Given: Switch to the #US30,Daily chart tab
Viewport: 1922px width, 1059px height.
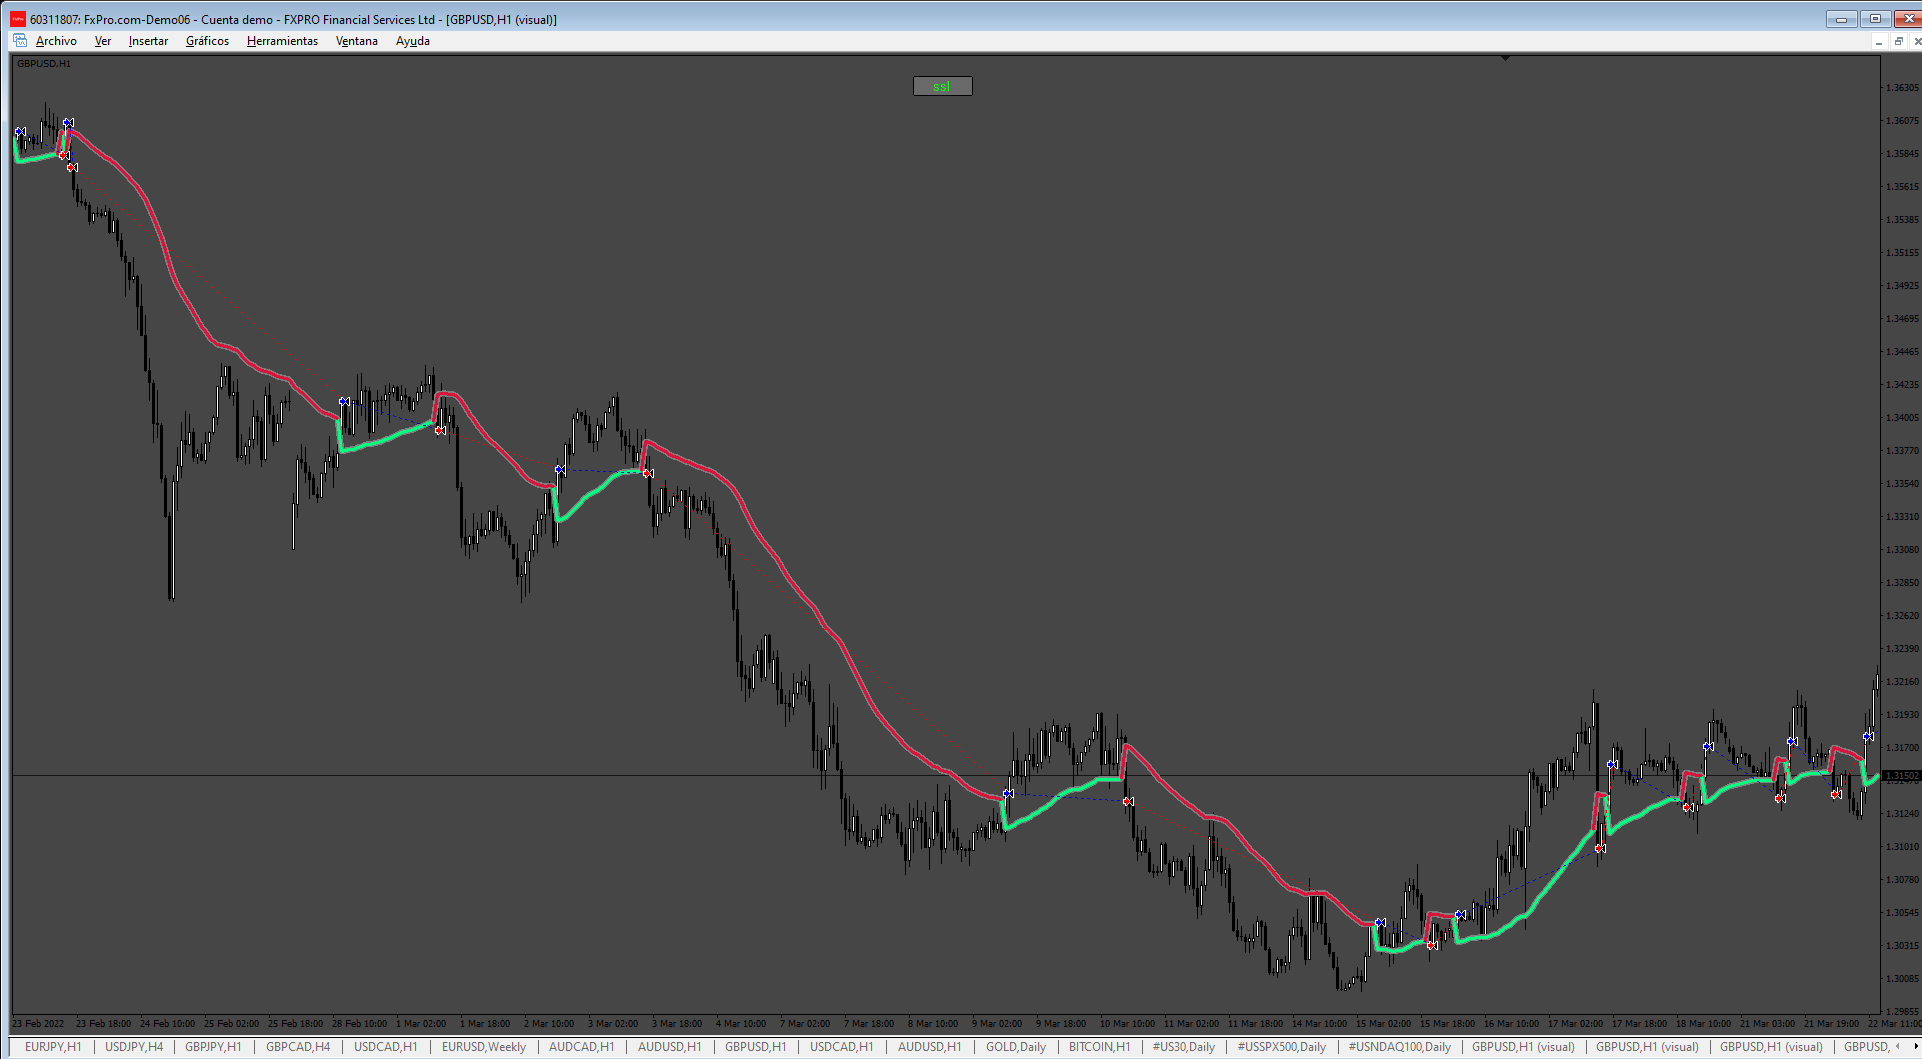Looking at the screenshot, I should pos(1184,1047).
